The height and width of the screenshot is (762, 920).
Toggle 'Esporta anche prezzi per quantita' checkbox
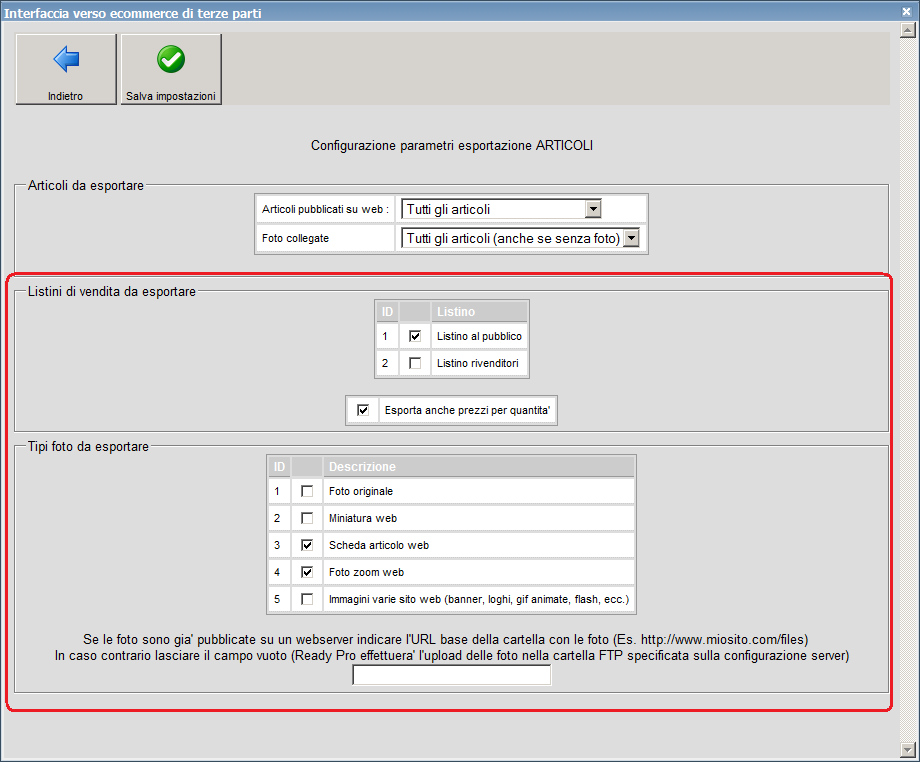pyautogui.click(x=363, y=410)
